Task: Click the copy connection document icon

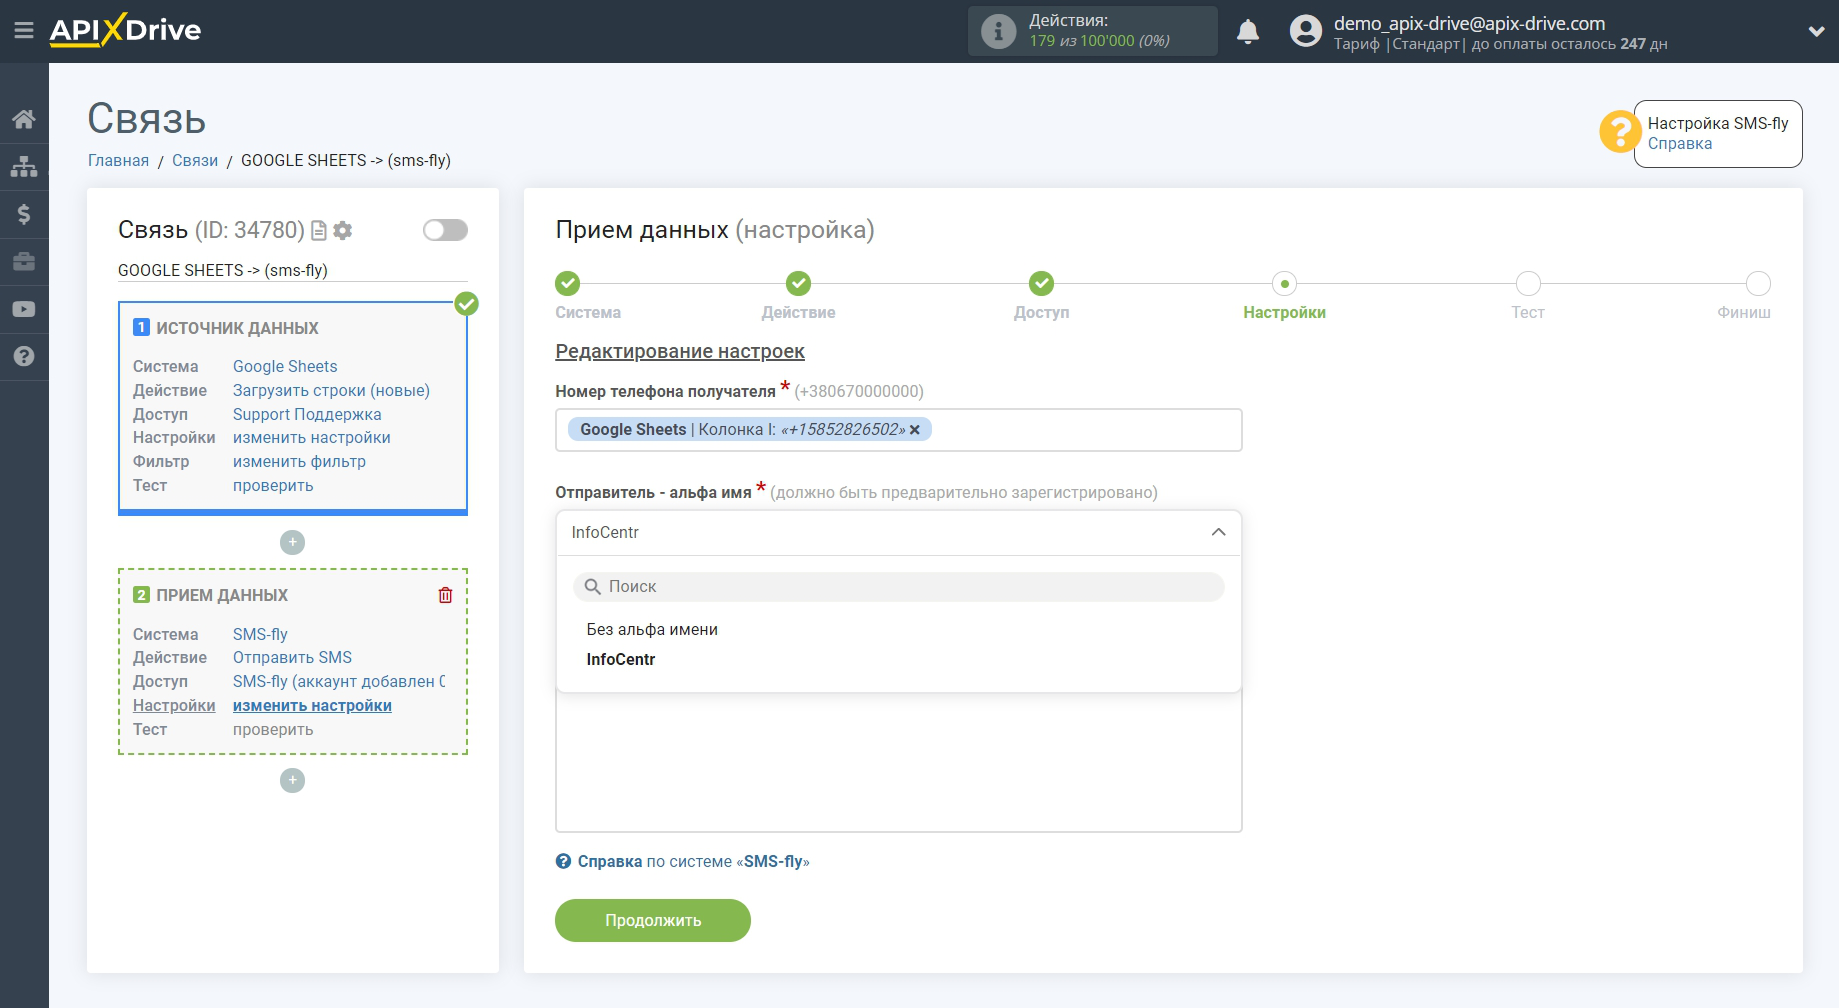Action: click(319, 231)
